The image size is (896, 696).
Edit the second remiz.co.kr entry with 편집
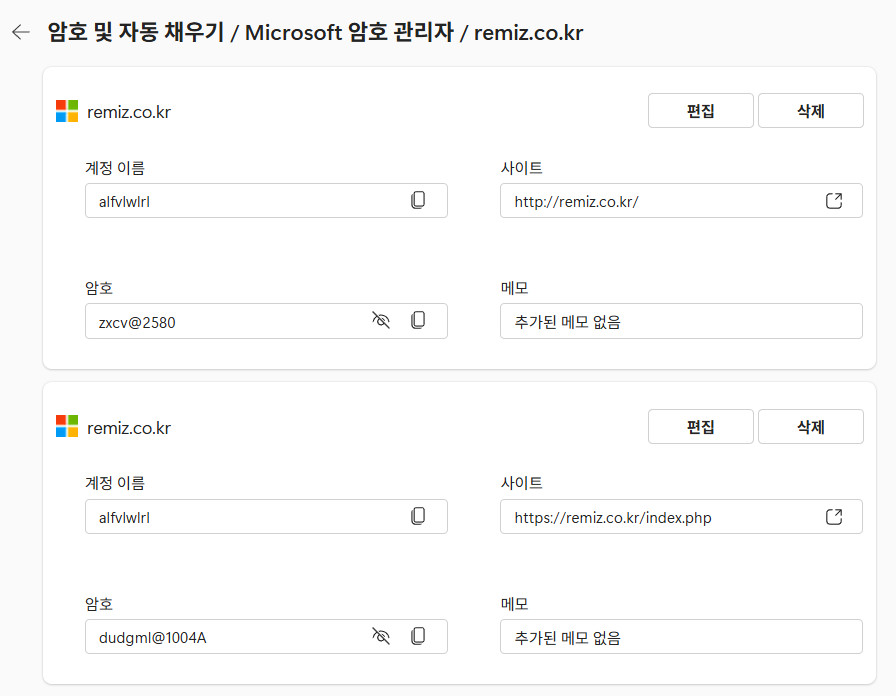click(x=700, y=427)
